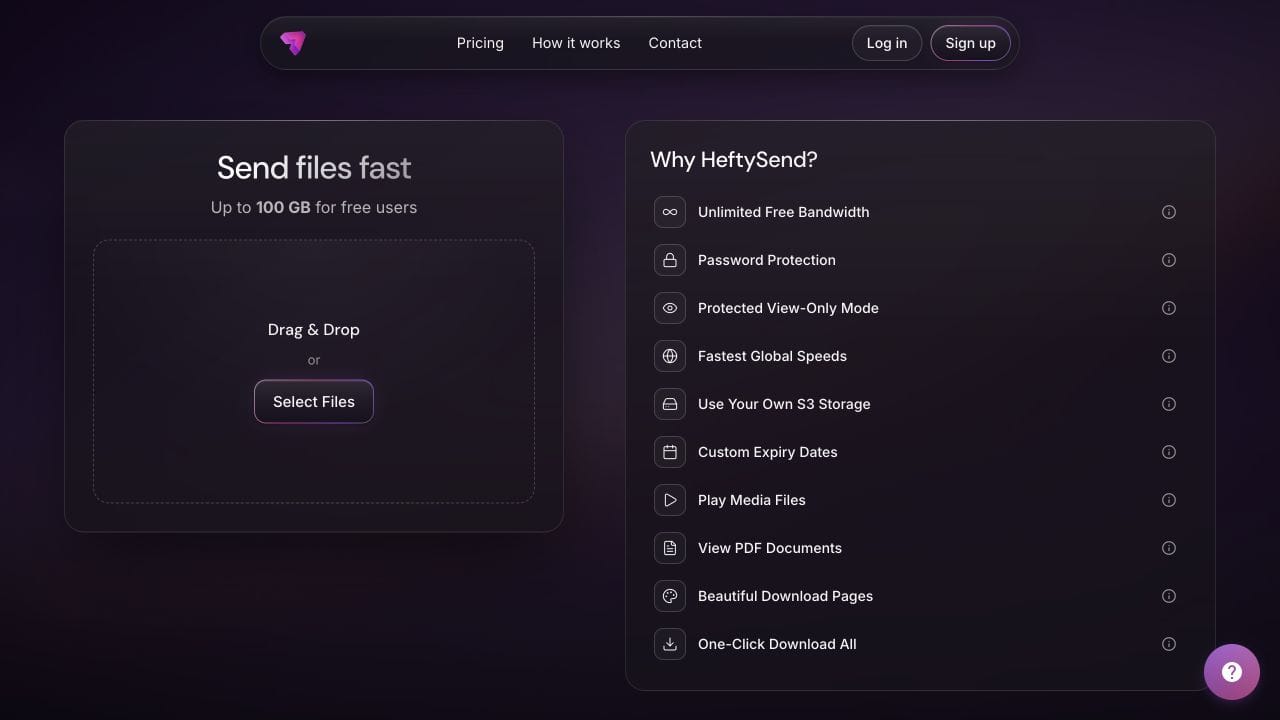Open info for Play Media Files
The width and height of the screenshot is (1280, 720).
click(x=1169, y=500)
